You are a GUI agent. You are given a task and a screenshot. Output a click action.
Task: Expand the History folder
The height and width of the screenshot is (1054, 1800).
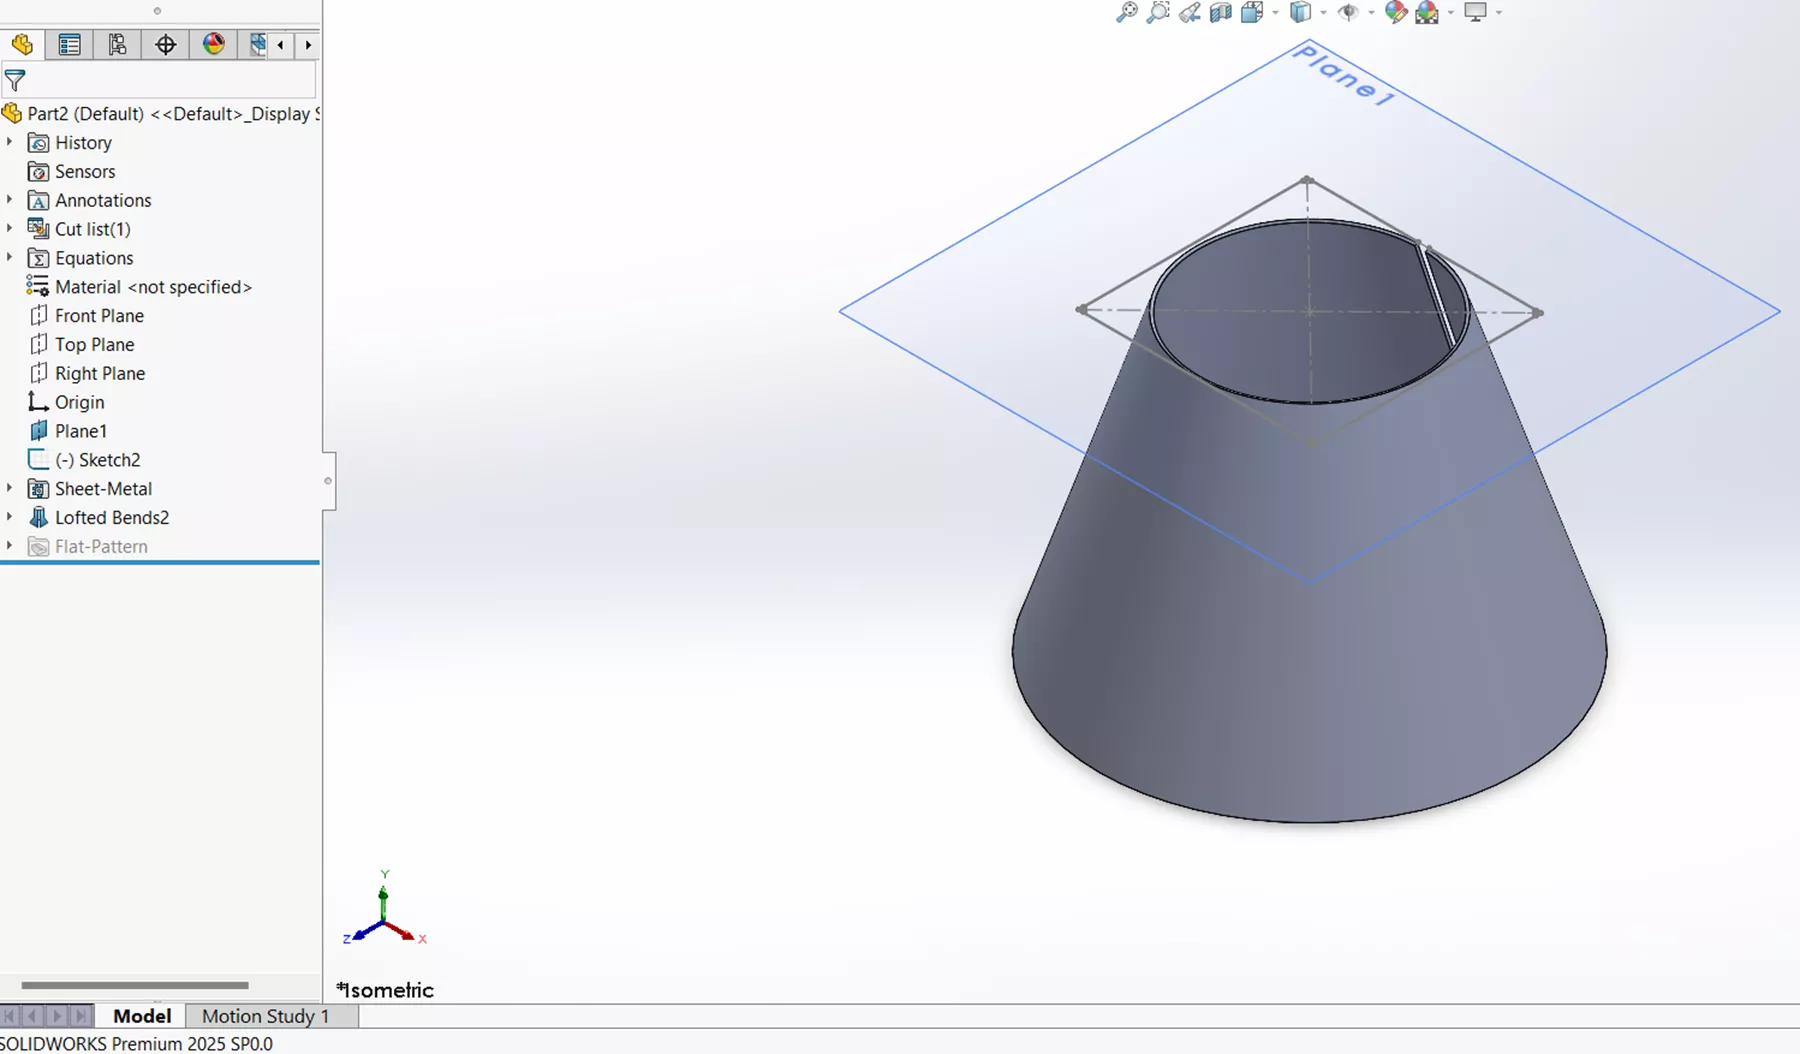[x=10, y=142]
